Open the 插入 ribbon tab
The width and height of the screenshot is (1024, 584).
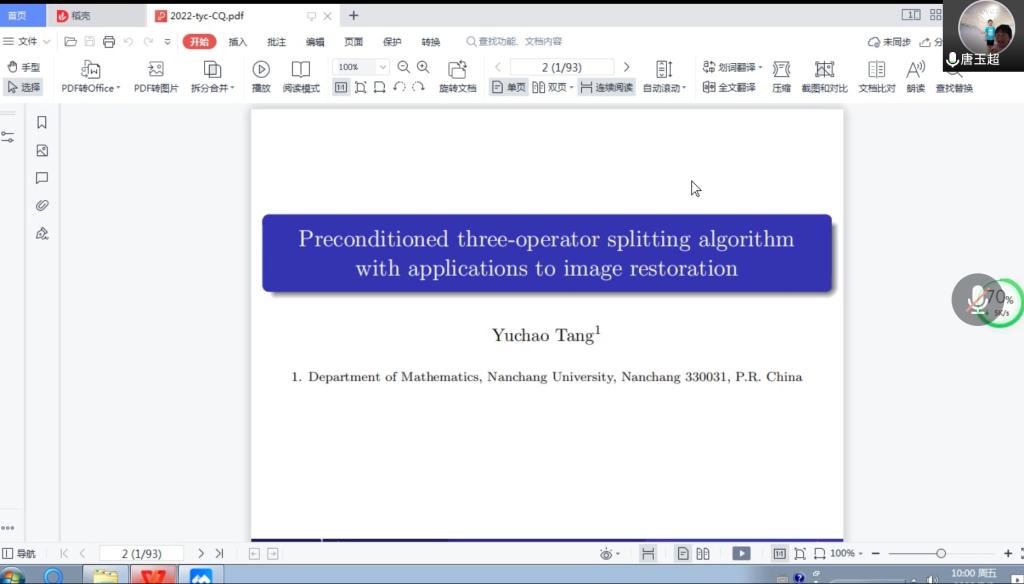tap(238, 42)
